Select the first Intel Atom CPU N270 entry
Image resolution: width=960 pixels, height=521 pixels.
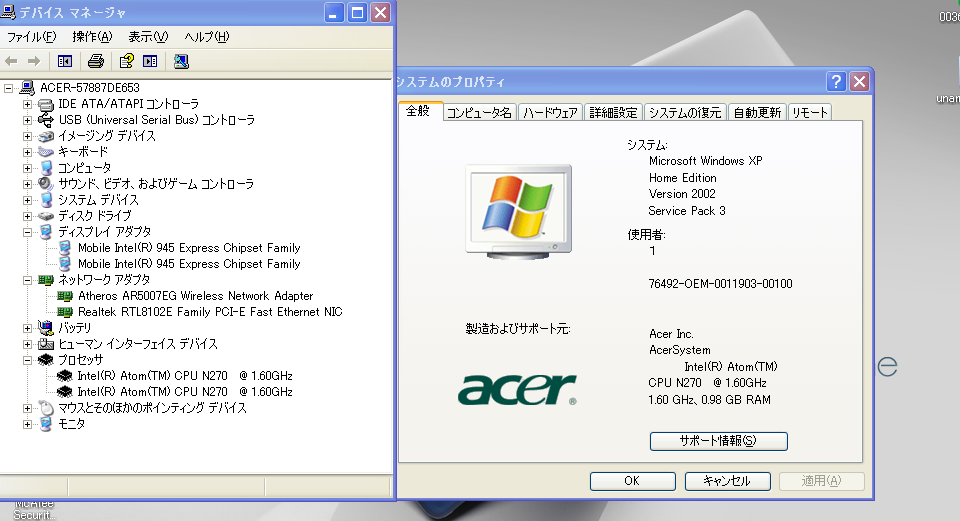185,376
